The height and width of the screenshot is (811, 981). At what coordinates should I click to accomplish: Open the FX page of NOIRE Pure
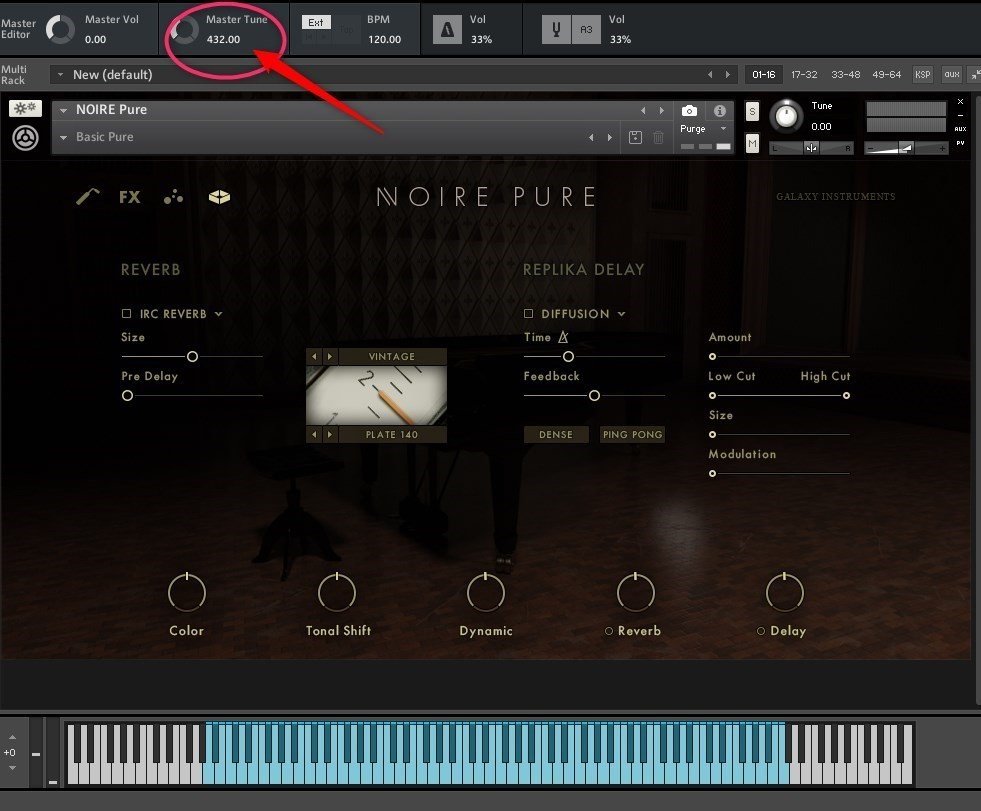(129, 197)
